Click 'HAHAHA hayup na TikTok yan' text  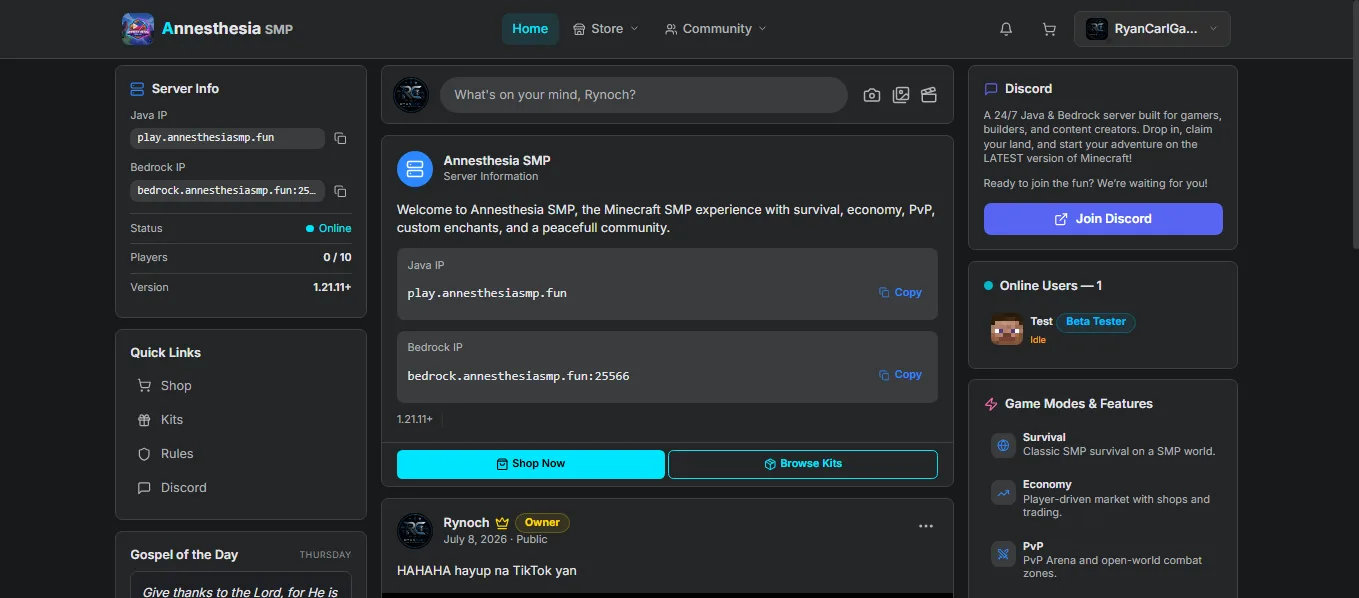tap(487, 571)
